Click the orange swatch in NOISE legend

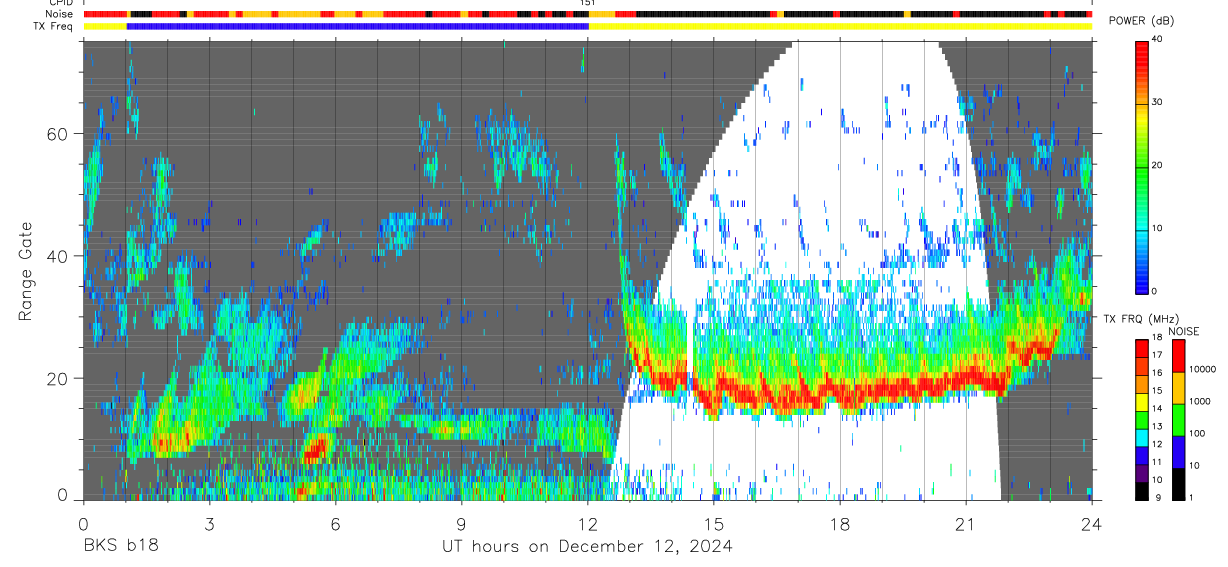pos(1178,387)
